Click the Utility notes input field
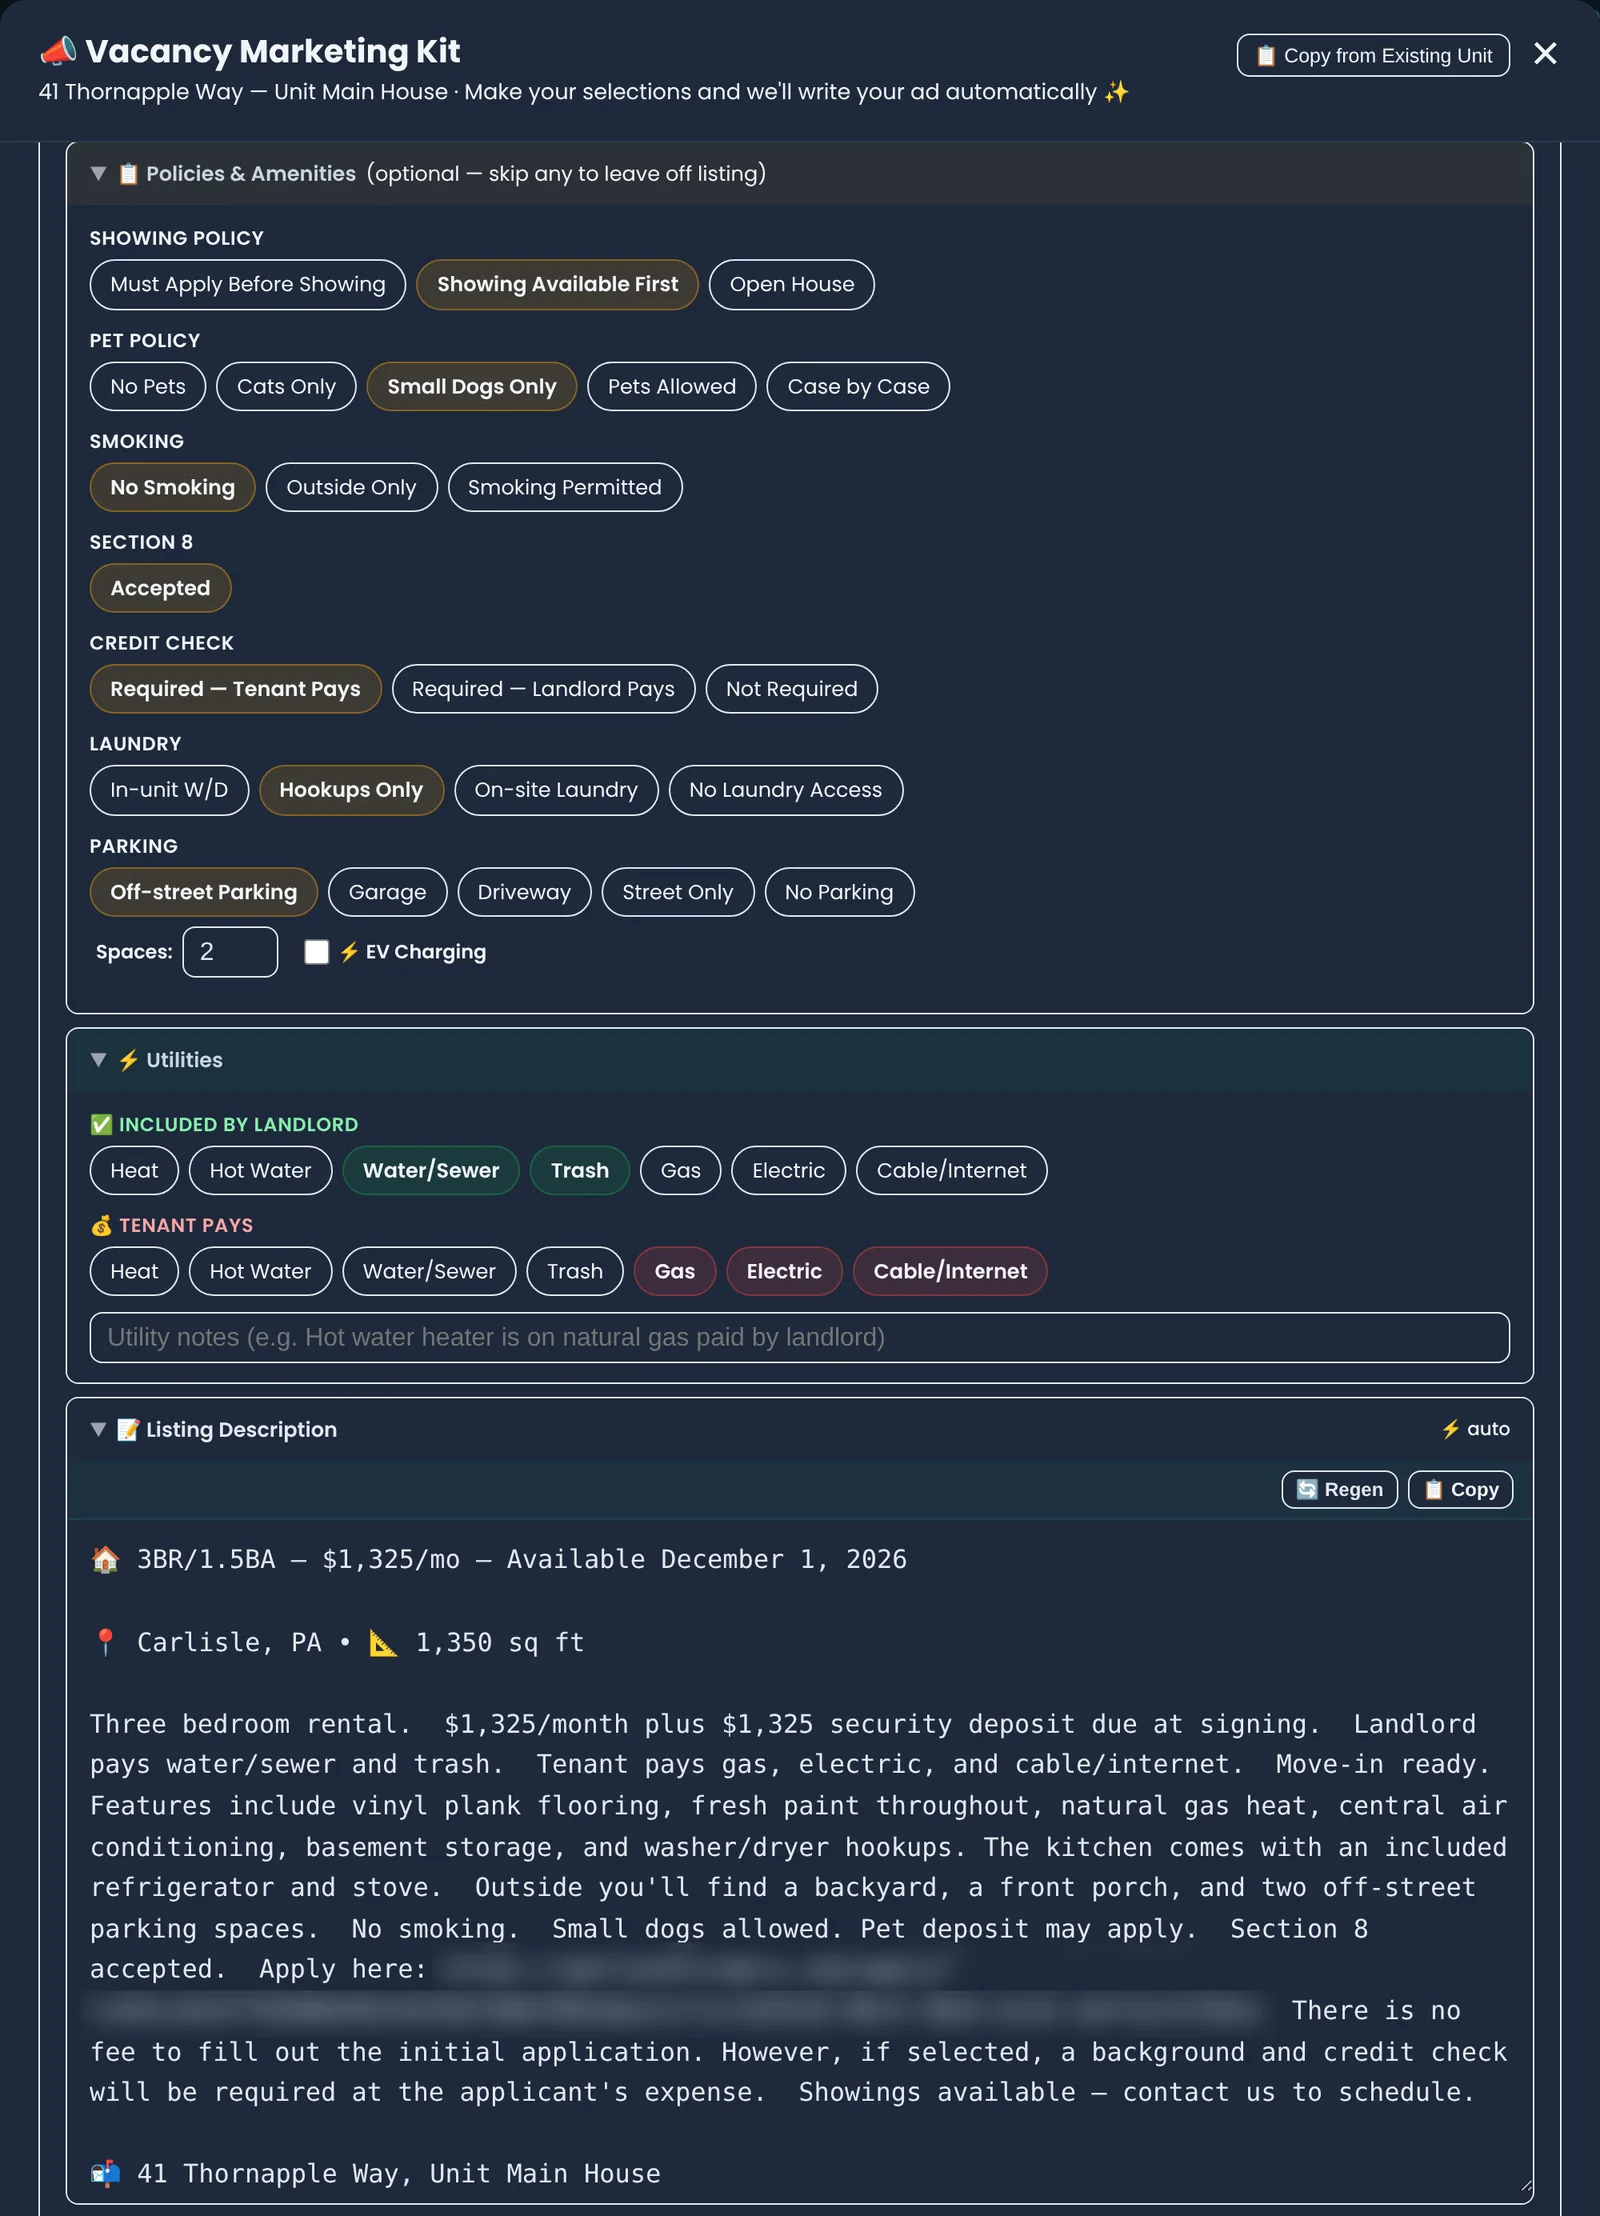This screenshot has height=2216, width=1600. click(799, 1338)
